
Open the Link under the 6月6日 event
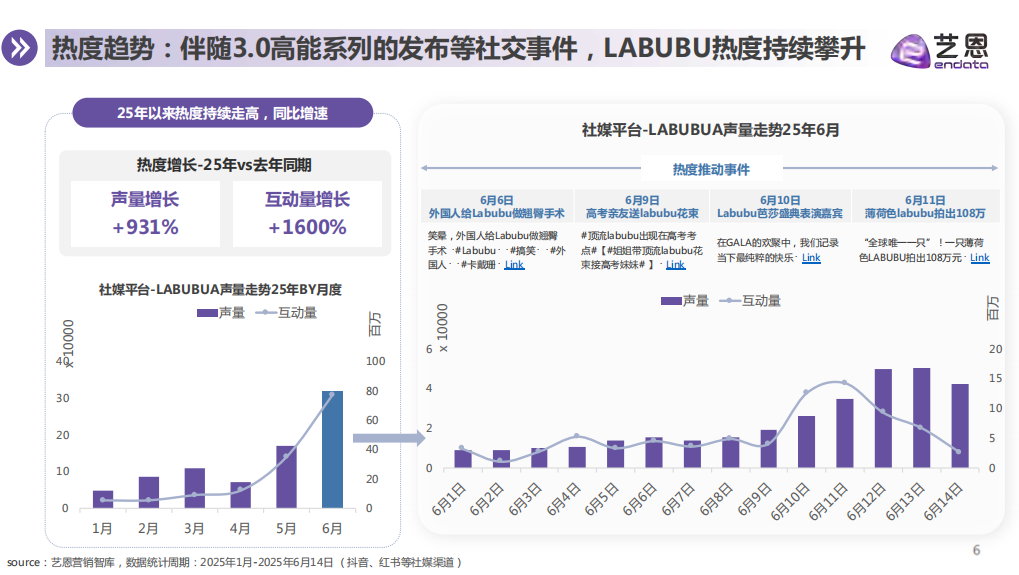tap(514, 265)
